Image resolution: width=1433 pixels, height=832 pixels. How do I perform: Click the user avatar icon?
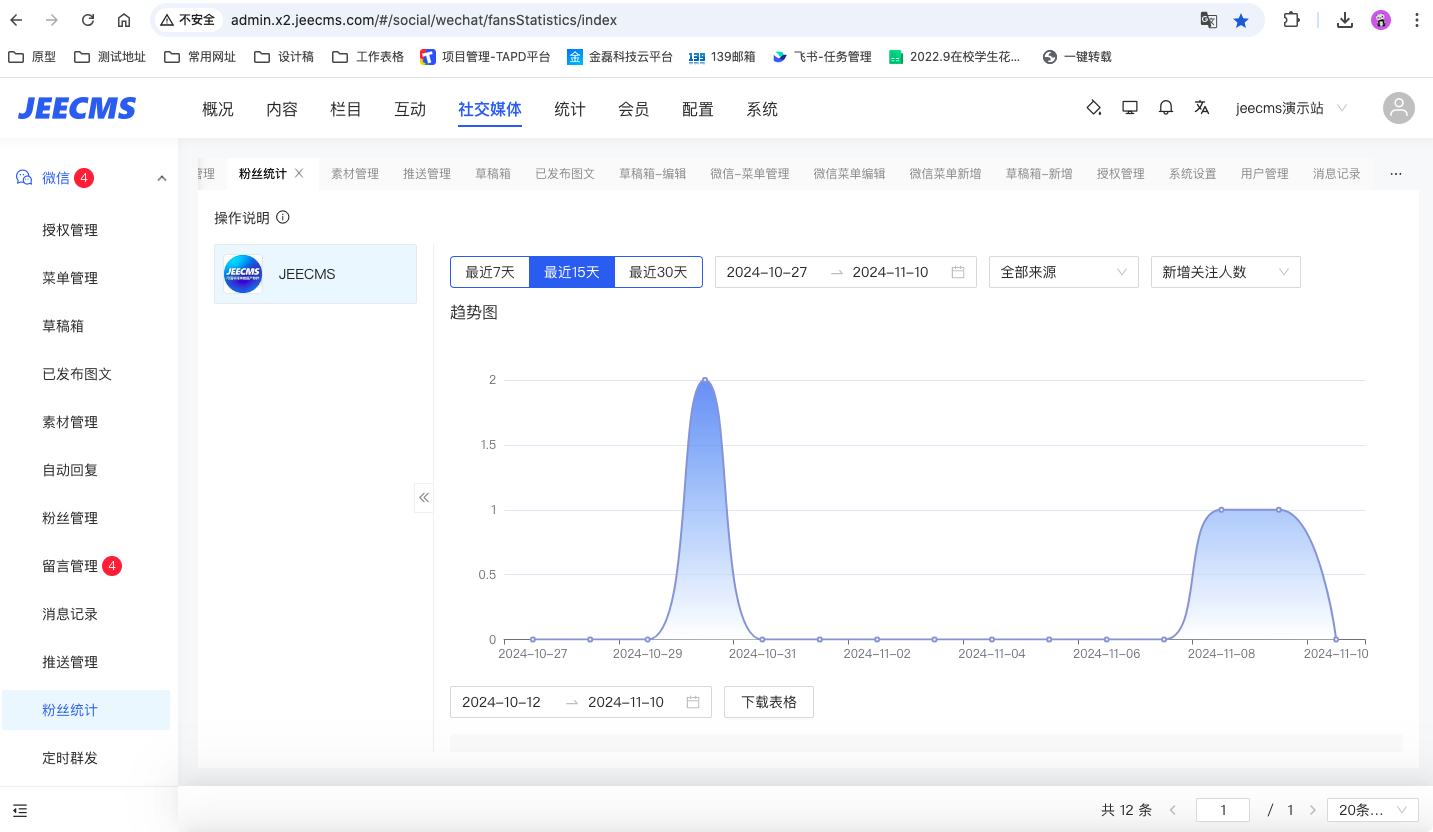(1398, 108)
